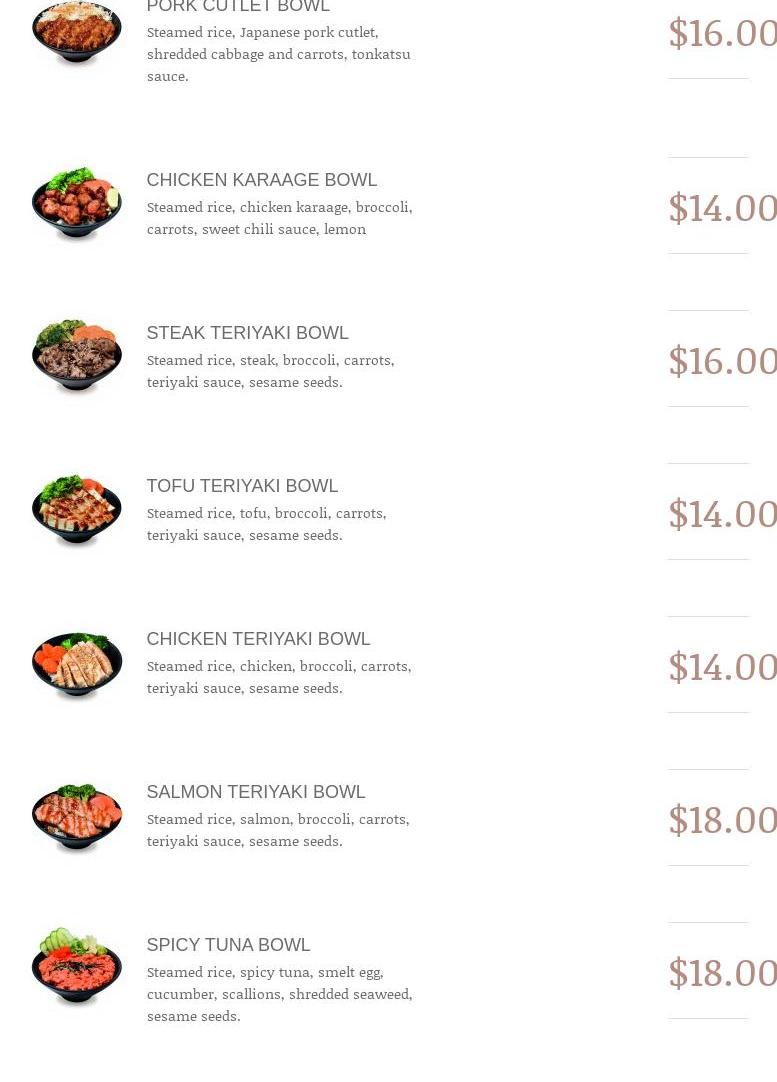777x1082 pixels.
Task: Open the CHICKEN KARAAGE BOWL title
Action: pos(261,180)
